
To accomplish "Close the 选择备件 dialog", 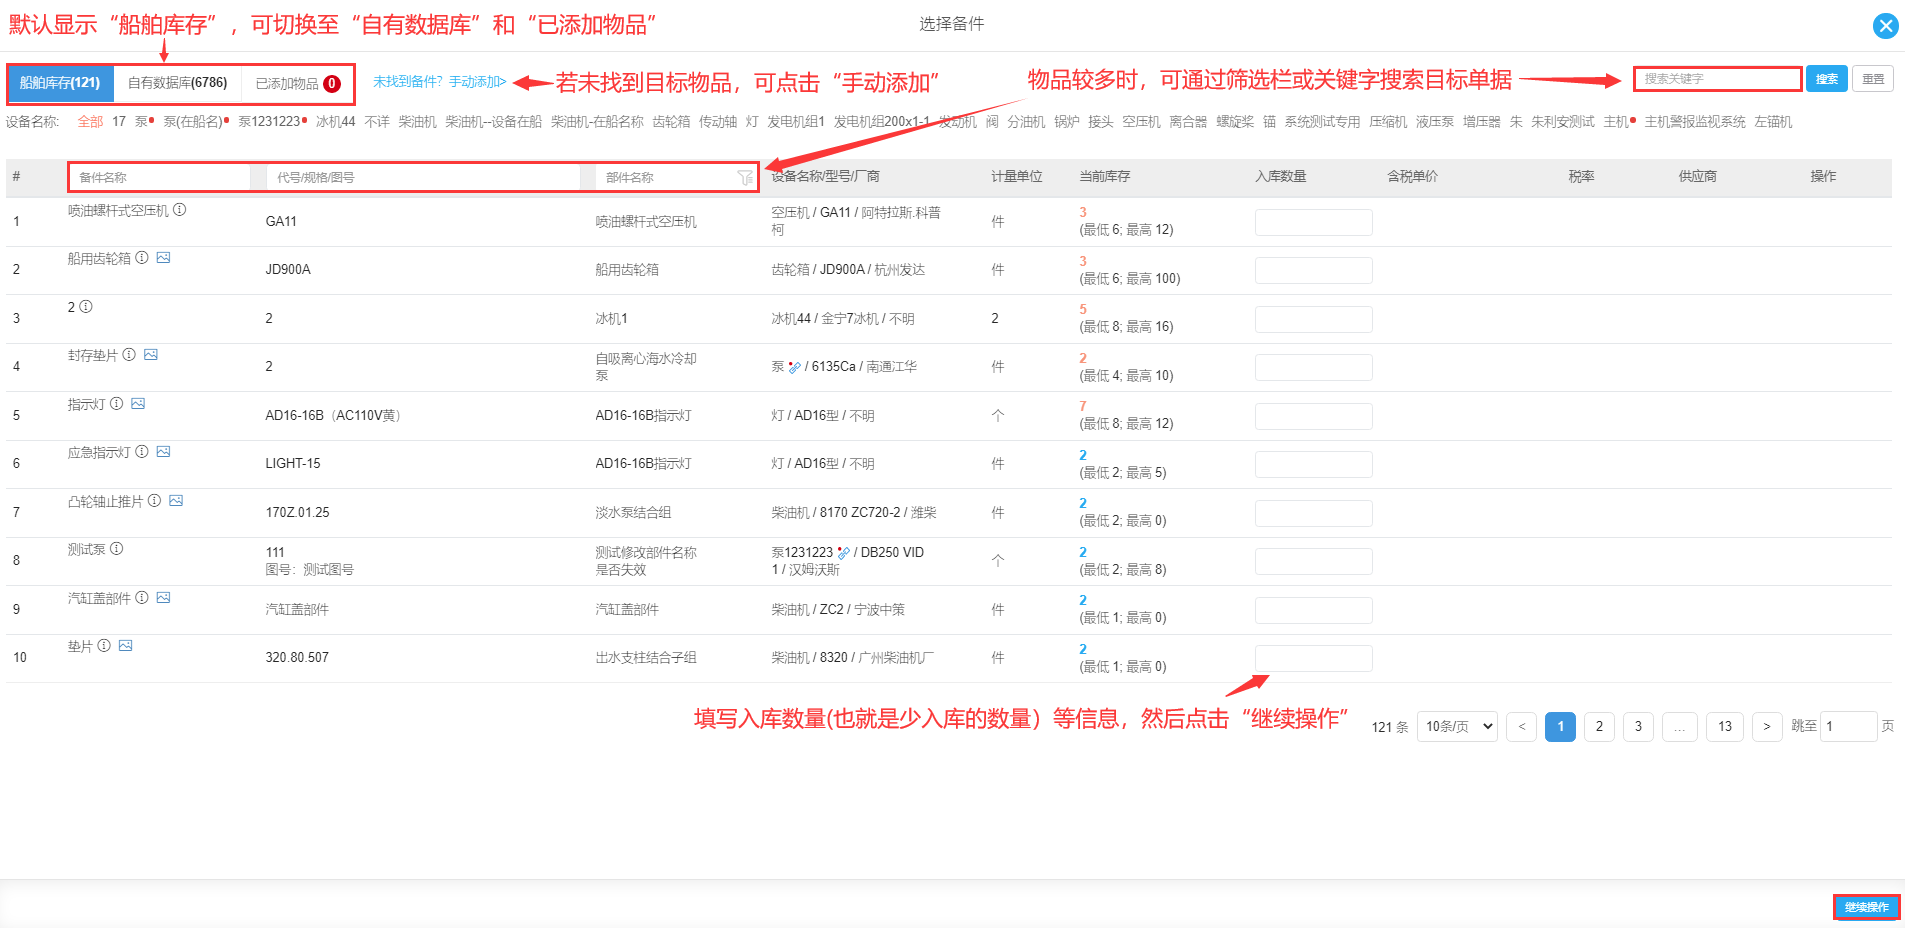I will pyautogui.click(x=1886, y=26).
